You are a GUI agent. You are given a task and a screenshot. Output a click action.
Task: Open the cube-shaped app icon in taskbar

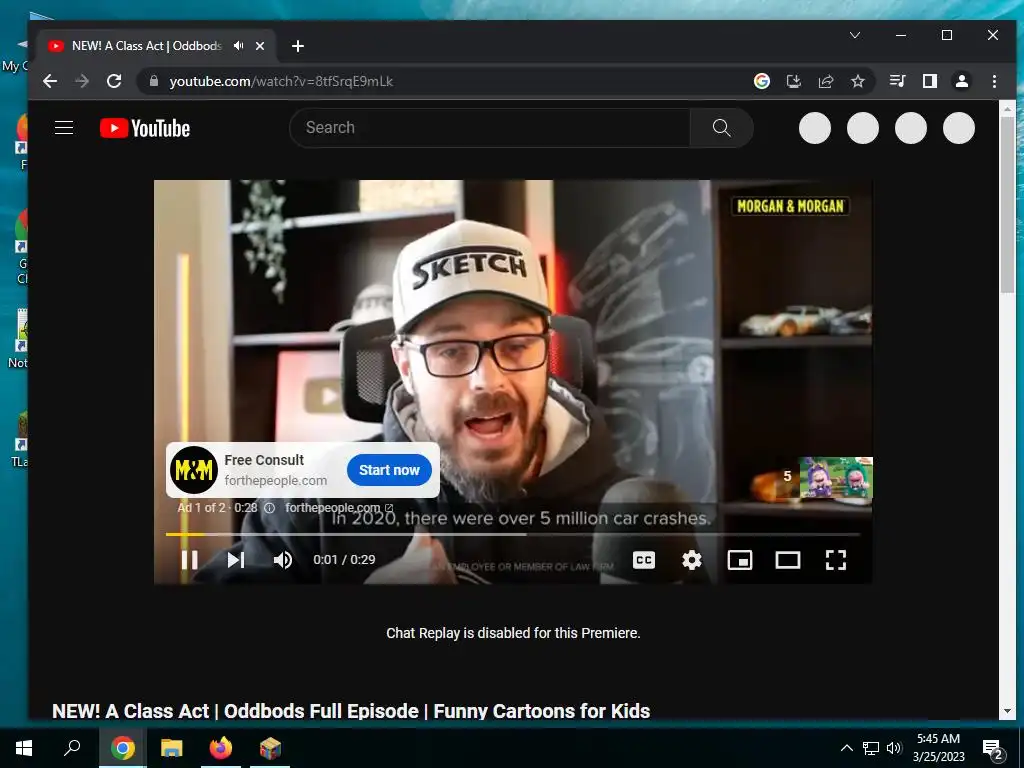[x=270, y=748]
